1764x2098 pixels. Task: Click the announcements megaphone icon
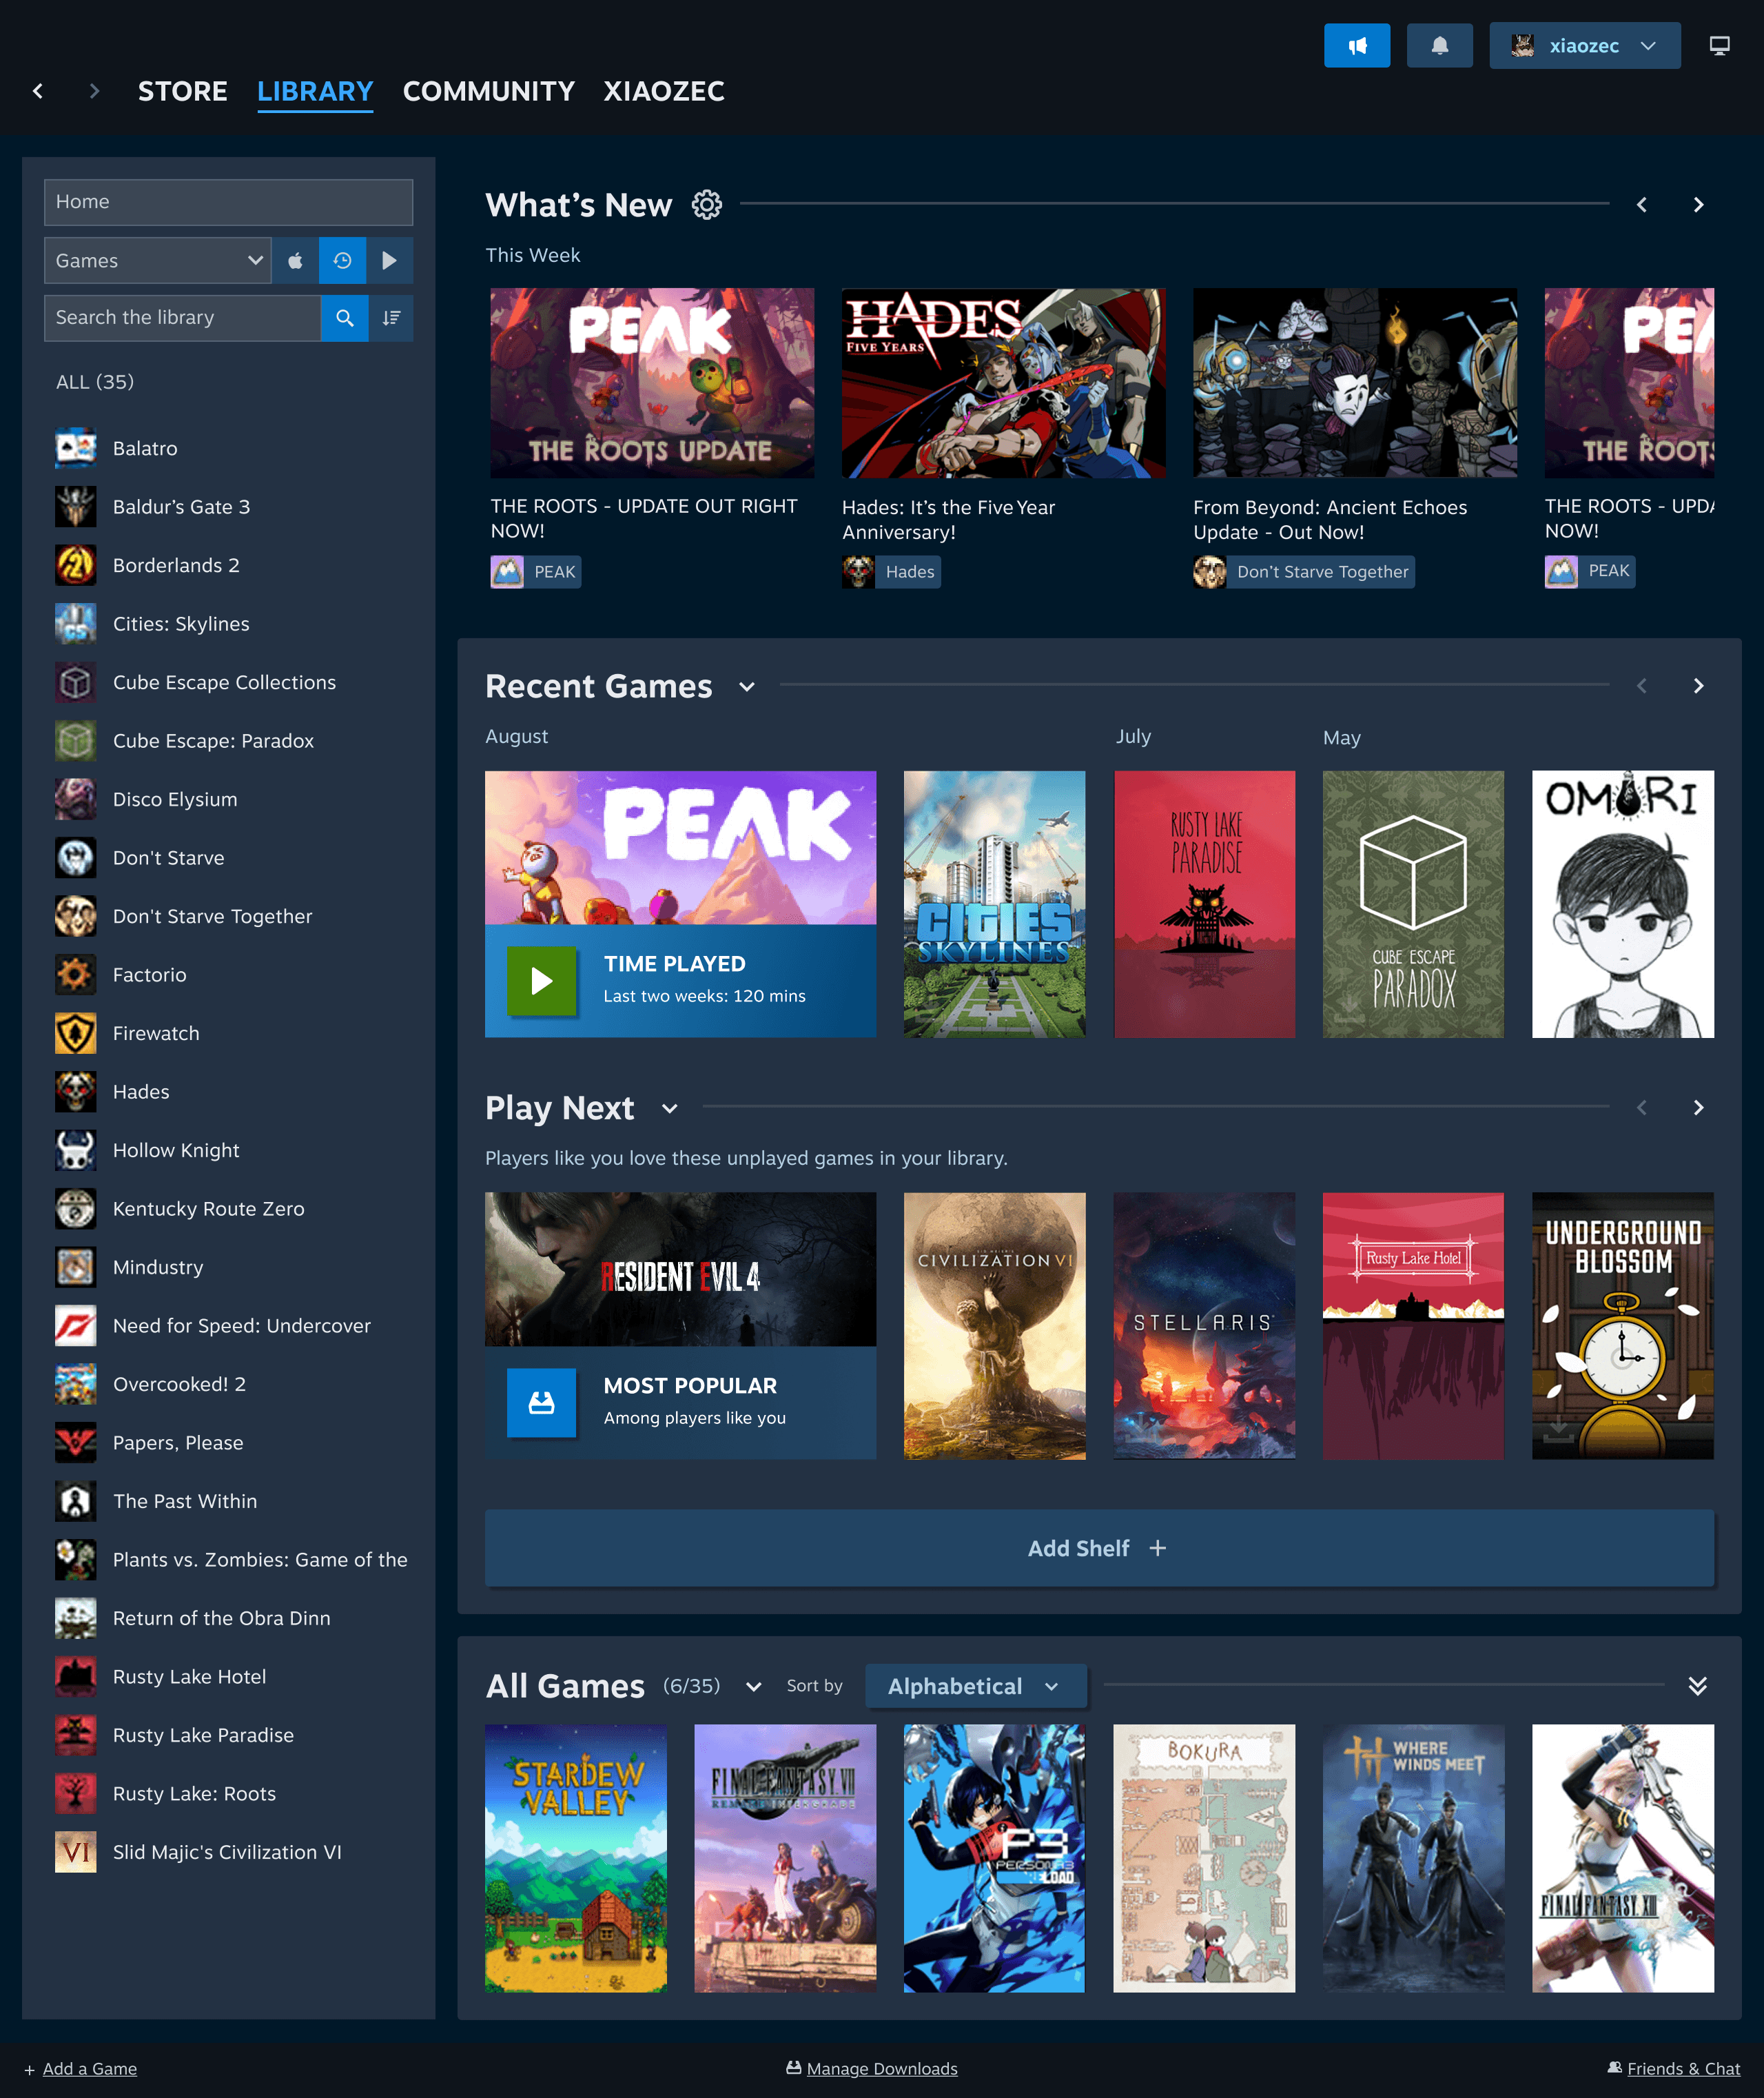pos(1356,46)
